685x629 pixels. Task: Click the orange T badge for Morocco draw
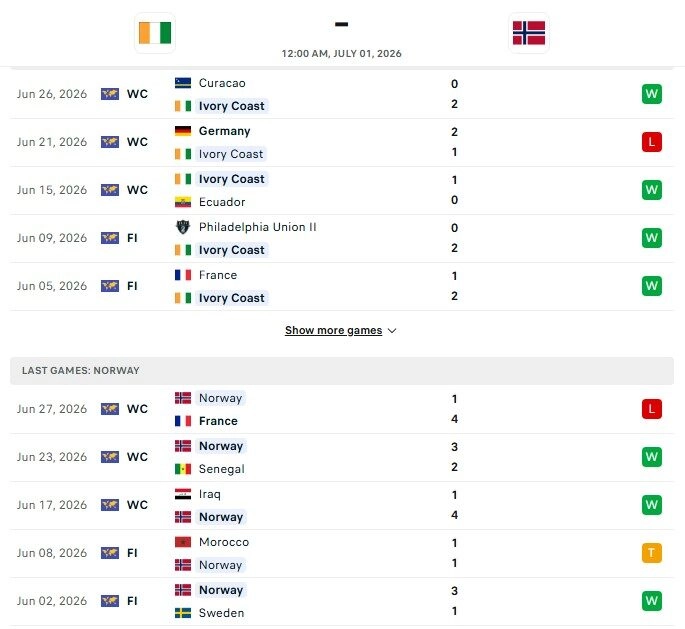651,553
